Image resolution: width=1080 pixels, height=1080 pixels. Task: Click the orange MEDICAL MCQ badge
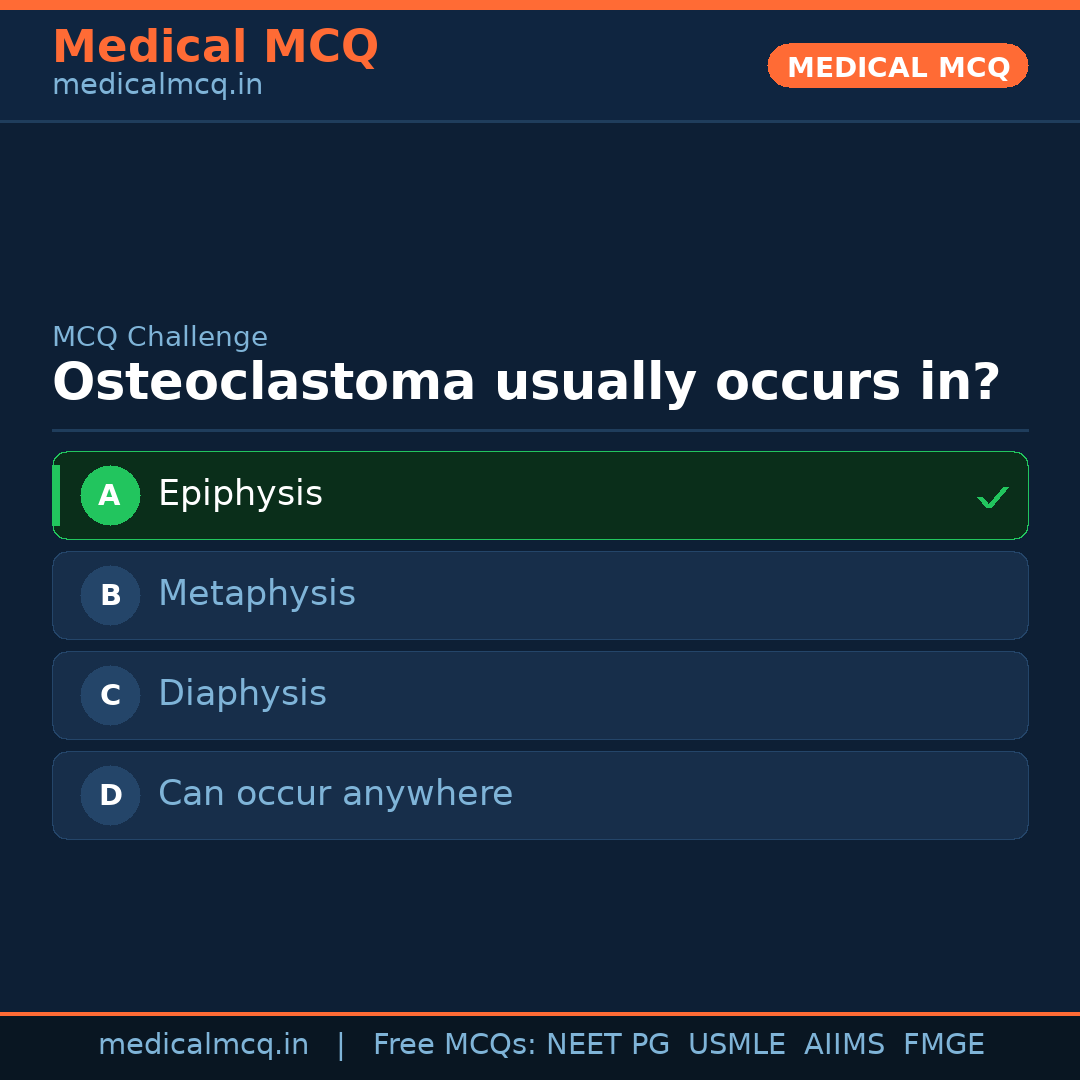click(897, 66)
